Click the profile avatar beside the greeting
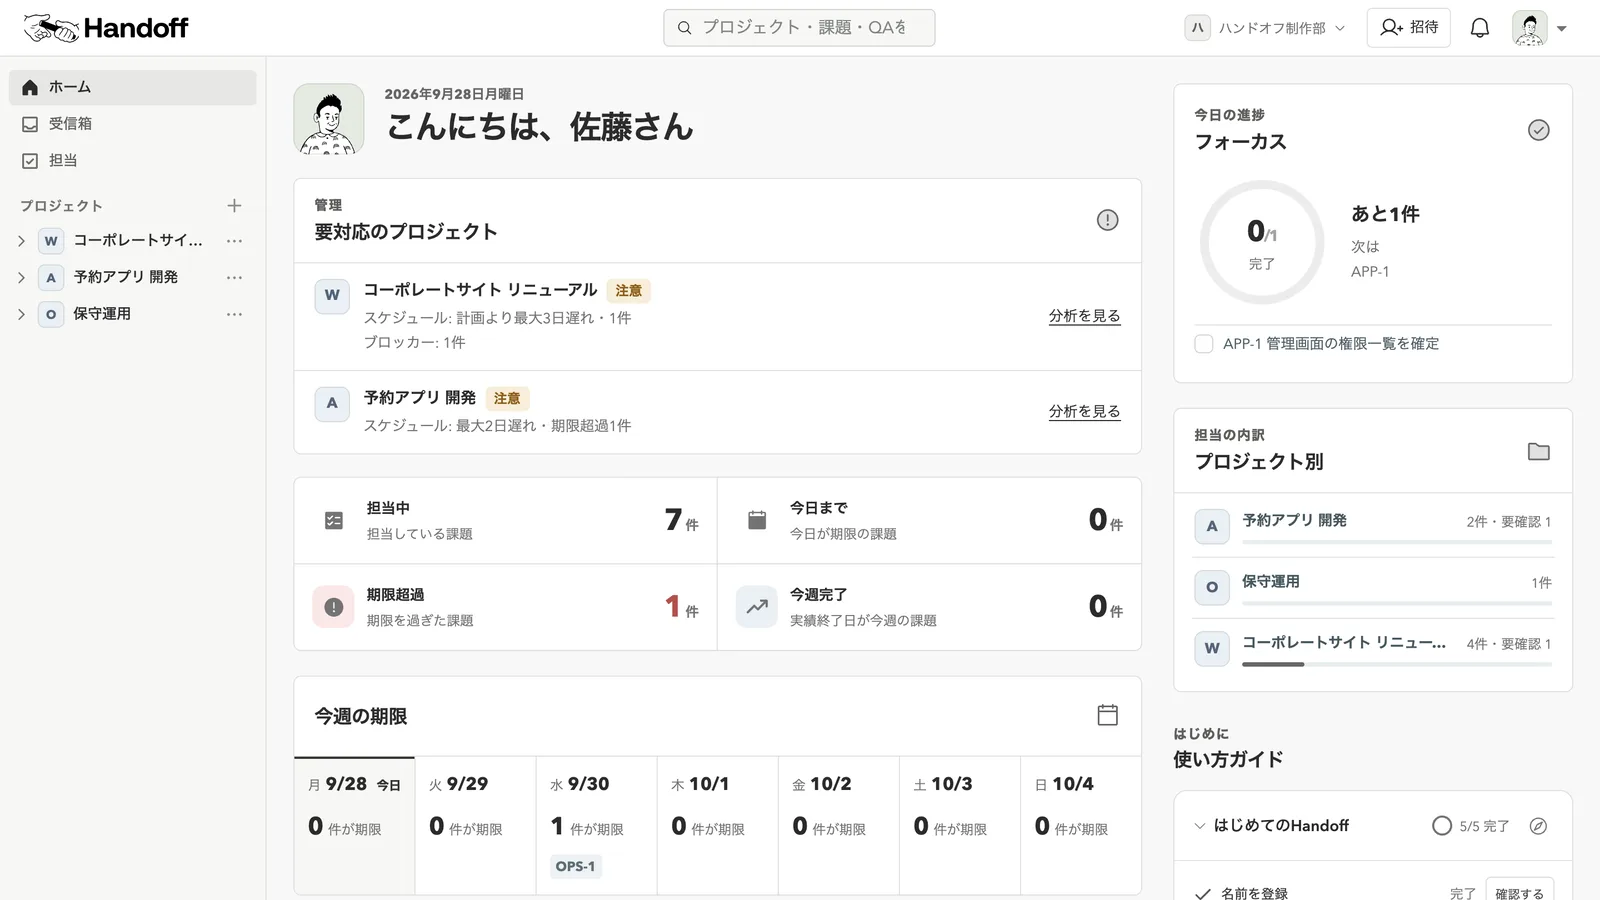The image size is (1600, 900). coord(329,119)
